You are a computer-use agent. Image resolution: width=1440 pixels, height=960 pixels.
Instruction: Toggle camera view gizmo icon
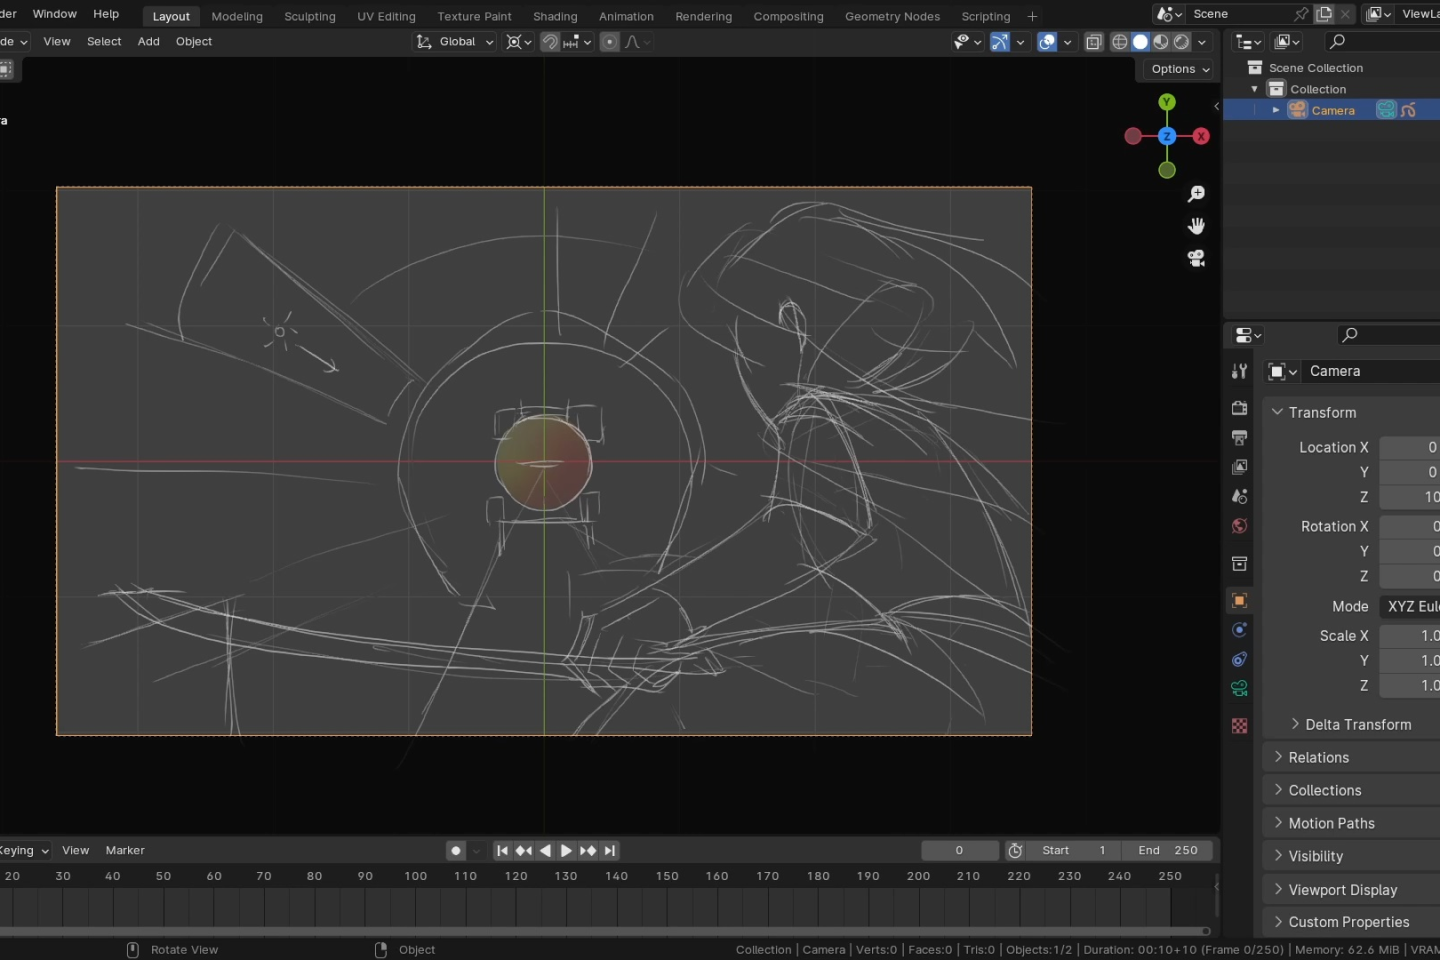click(1196, 258)
